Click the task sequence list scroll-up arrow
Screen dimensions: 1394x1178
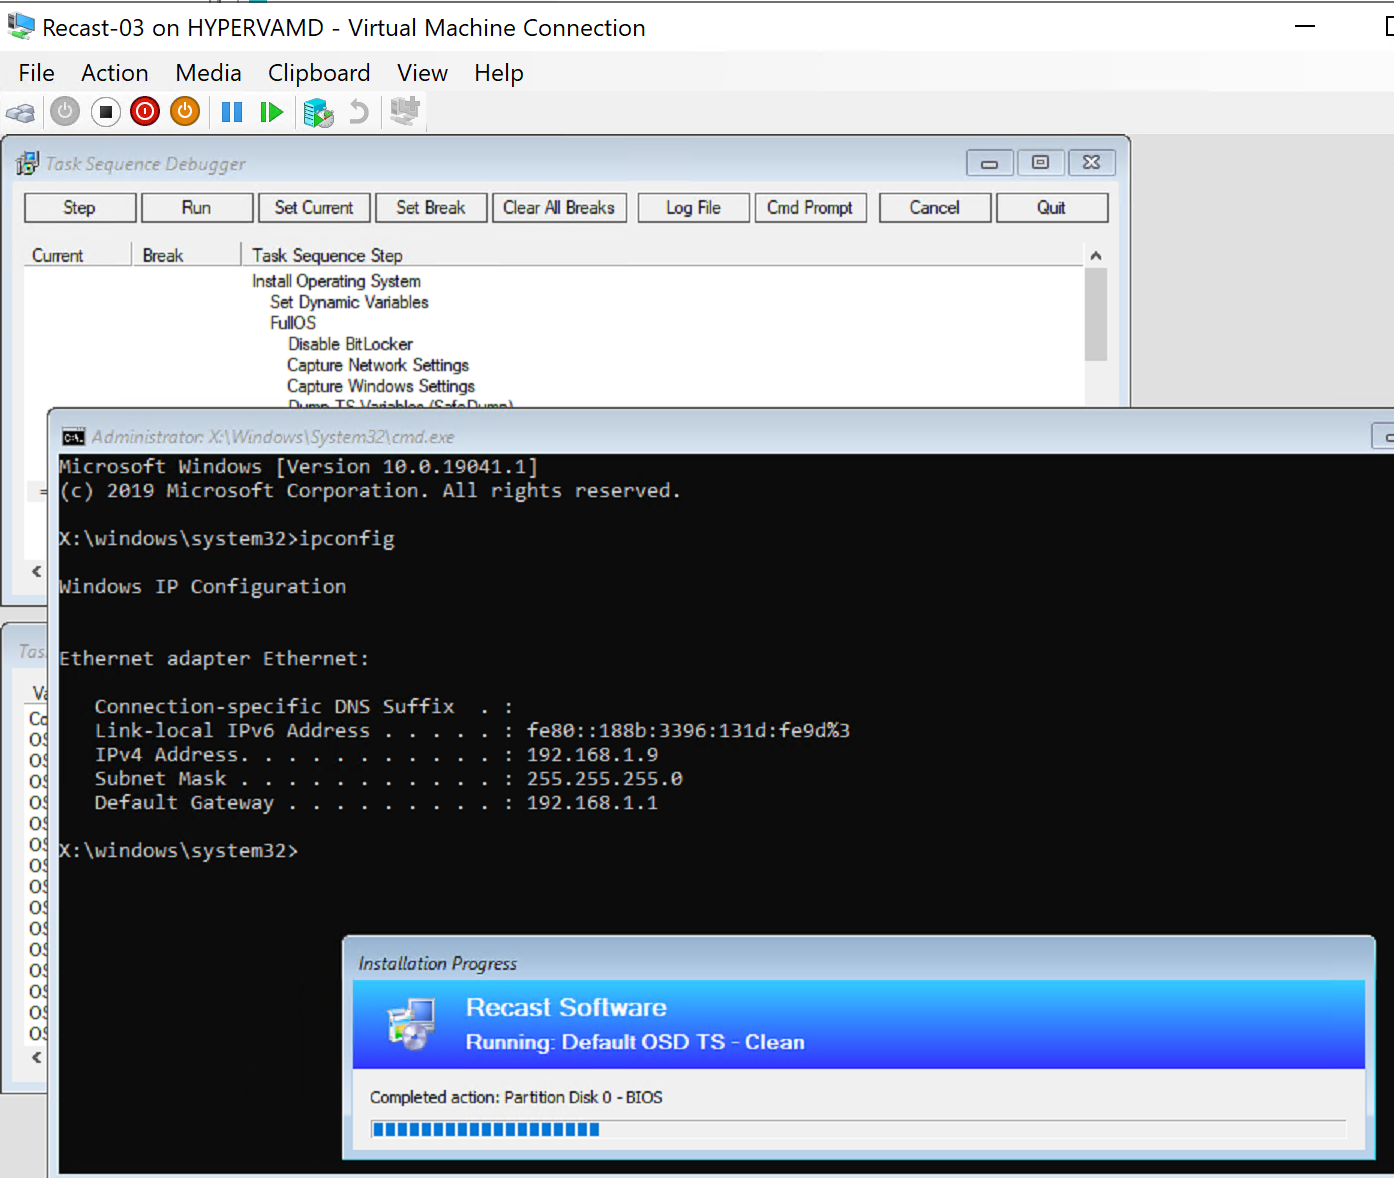(x=1096, y=256)
